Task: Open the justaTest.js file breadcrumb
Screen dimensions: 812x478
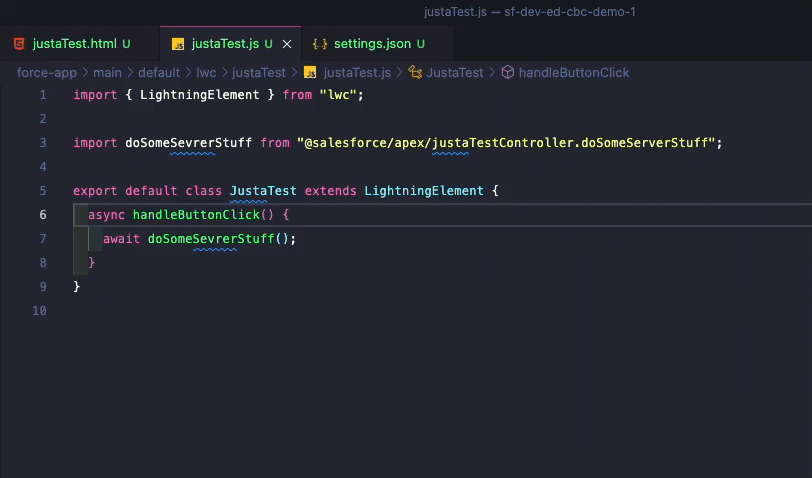Action: point(357,73)
